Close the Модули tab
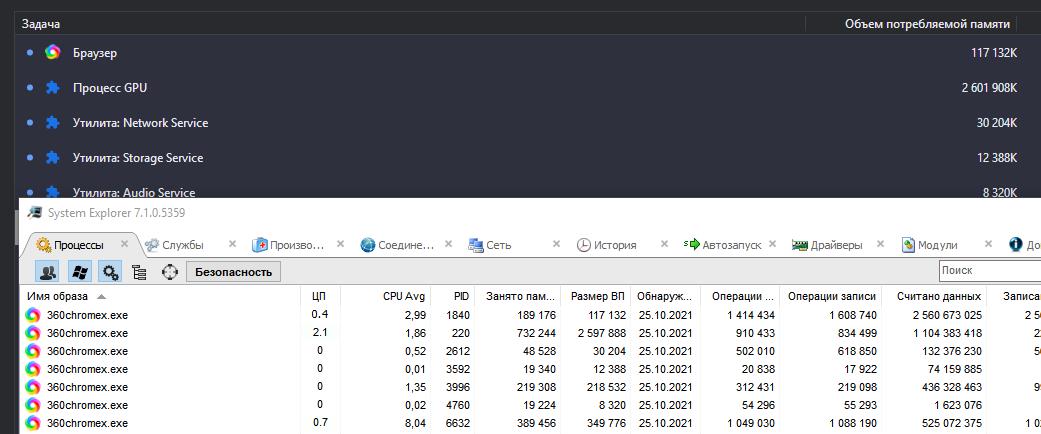This screenshot has height=434, width=1041. [988, 244]
